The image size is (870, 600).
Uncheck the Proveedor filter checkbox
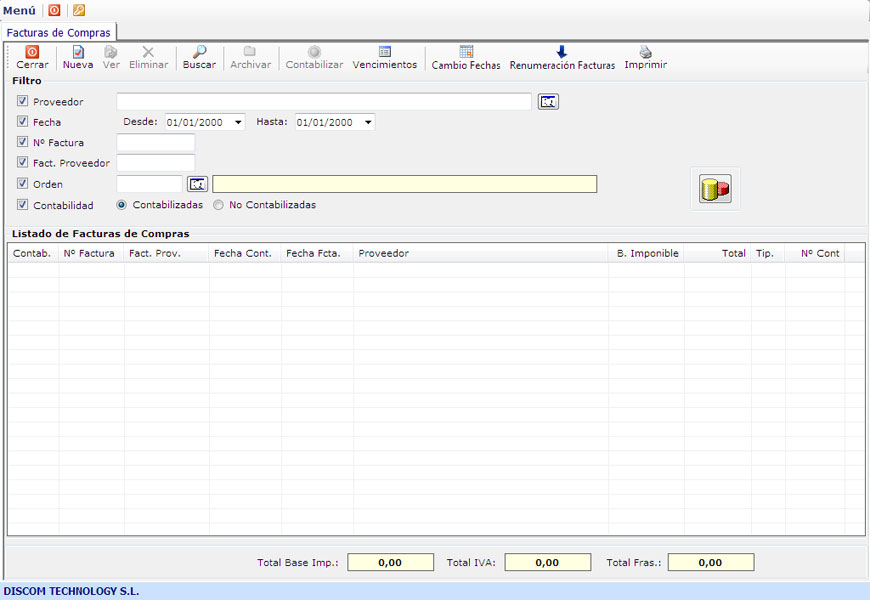point(23,102)
